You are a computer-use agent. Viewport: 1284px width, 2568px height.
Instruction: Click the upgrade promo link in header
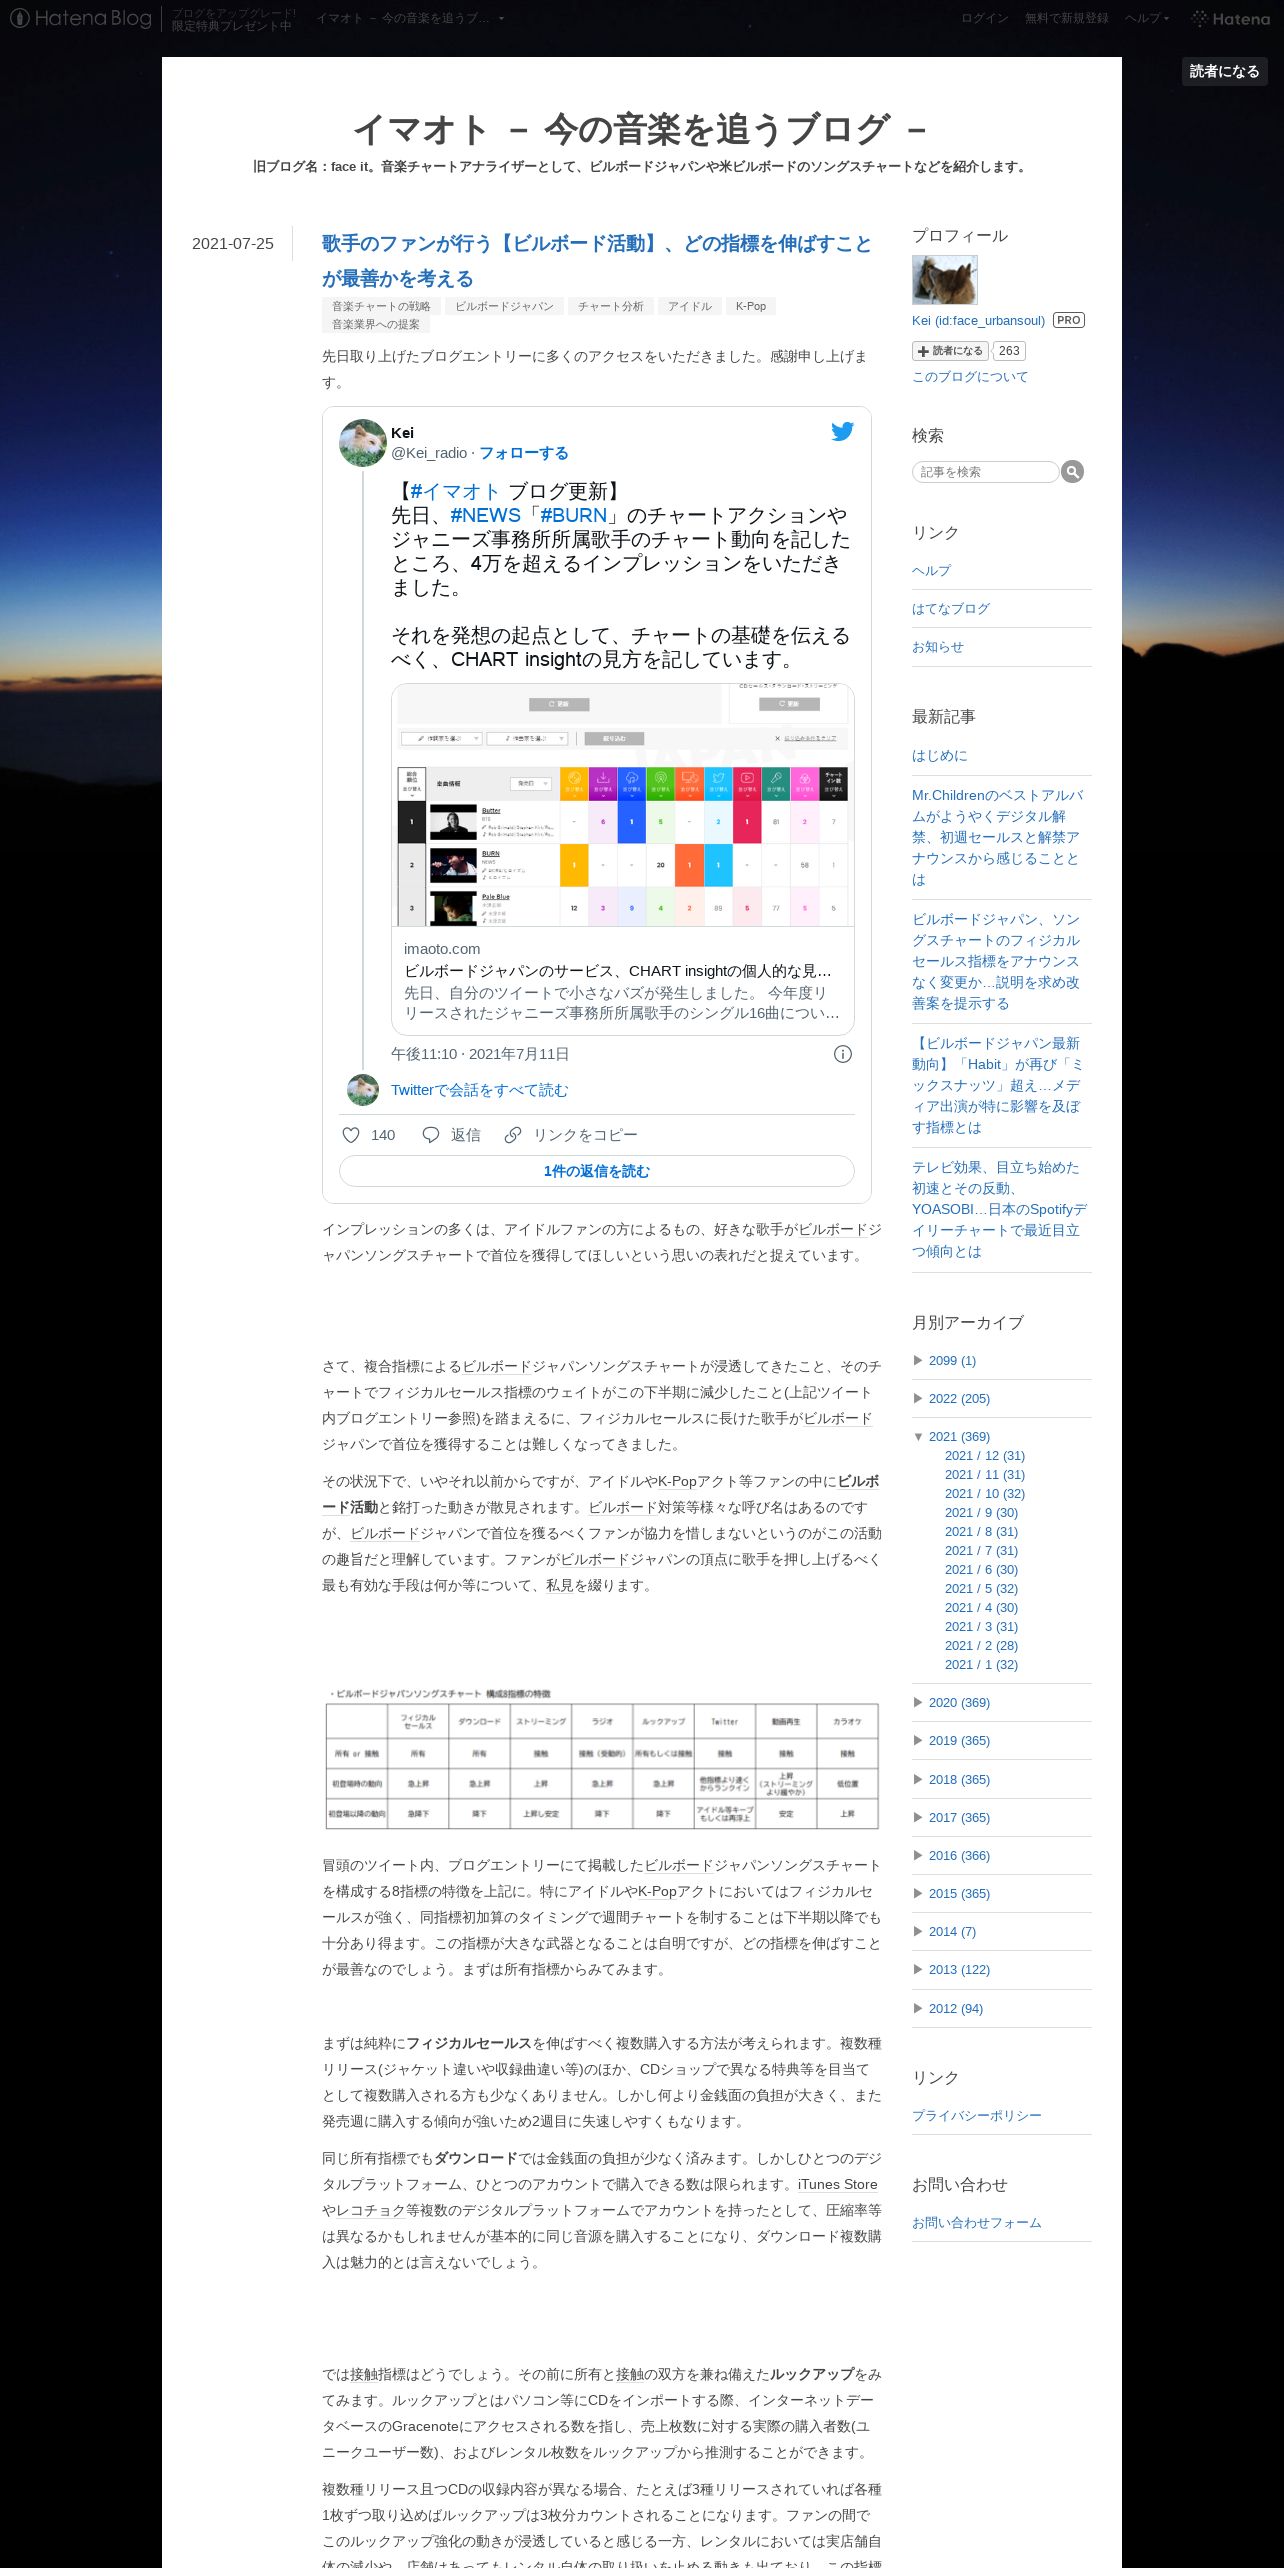click(x=233, y=19)
